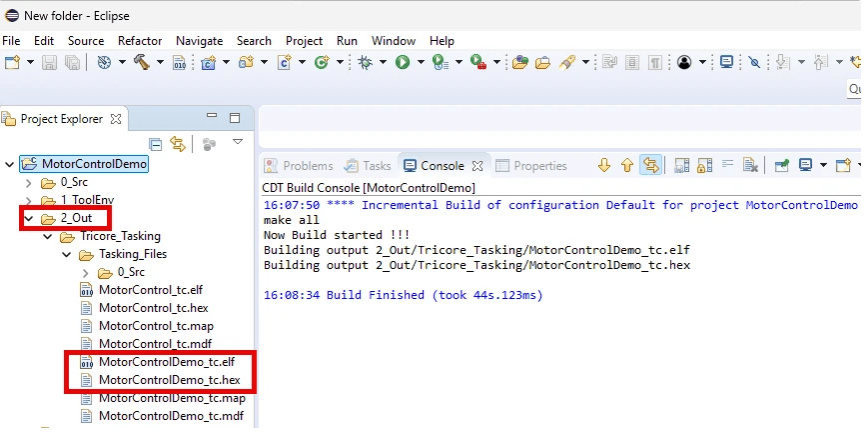This screenshot has width=864, height=436.
Task: Toggle the Pin Console button
Action: click(x=780, y=165)
